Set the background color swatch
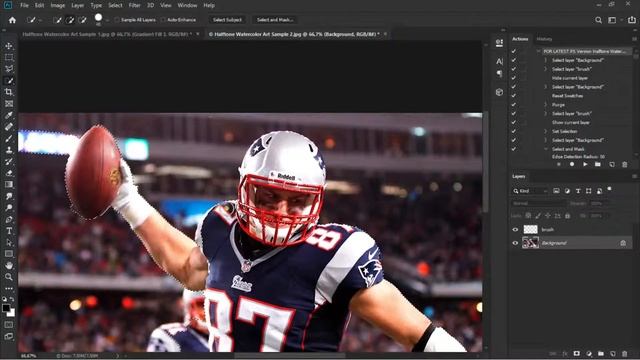Screen dimensions: 640x360 [11, 313]
